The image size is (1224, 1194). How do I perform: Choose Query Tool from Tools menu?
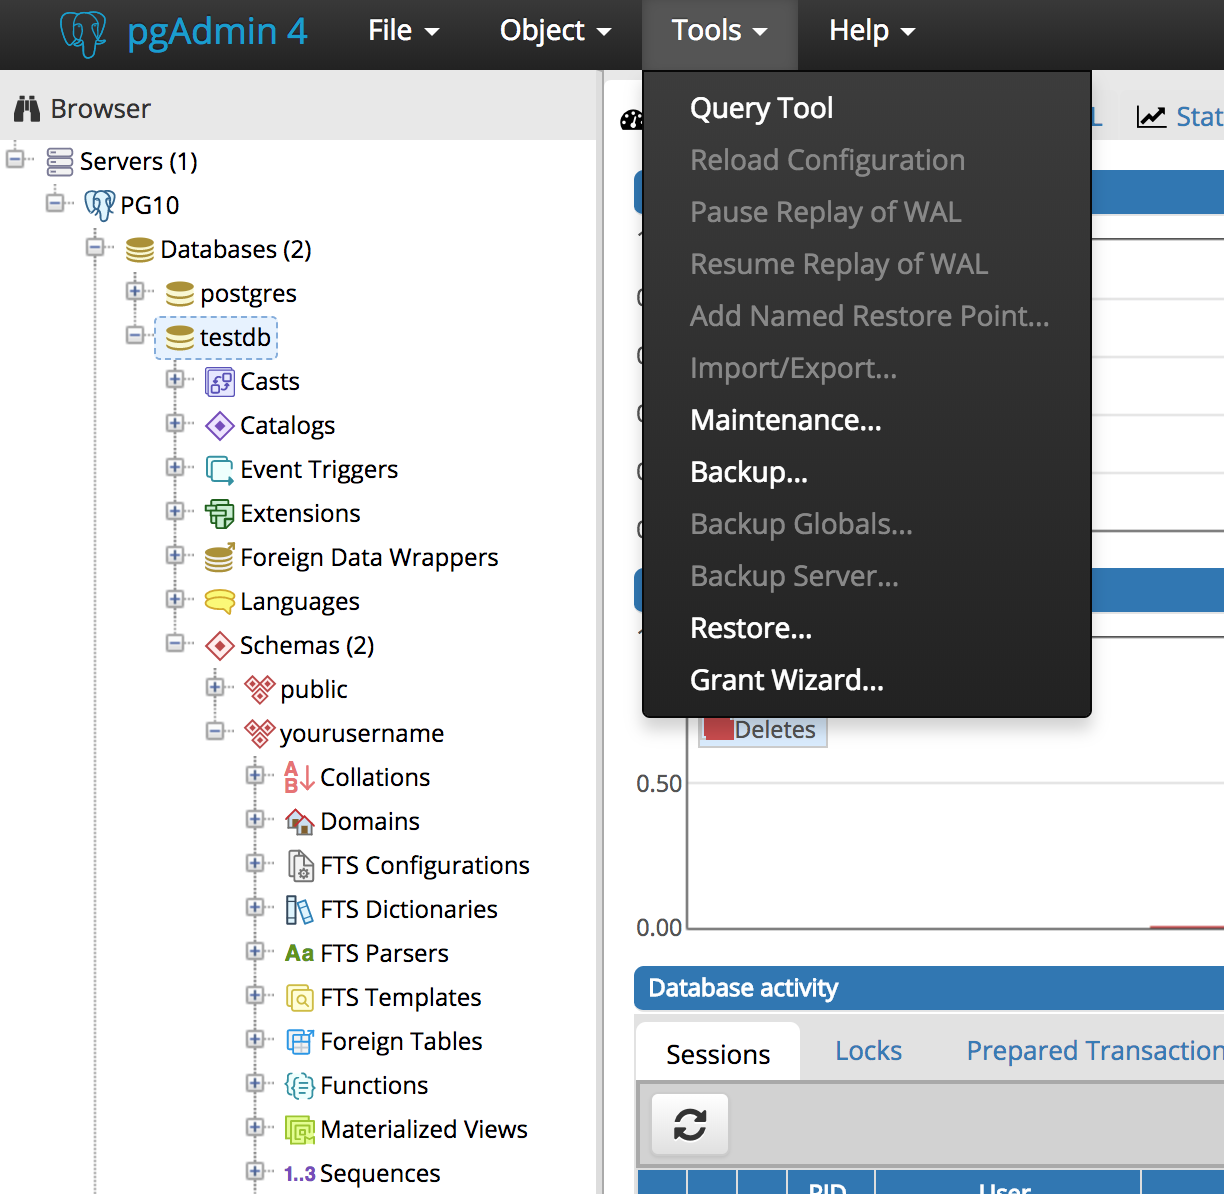pos(761,108)
